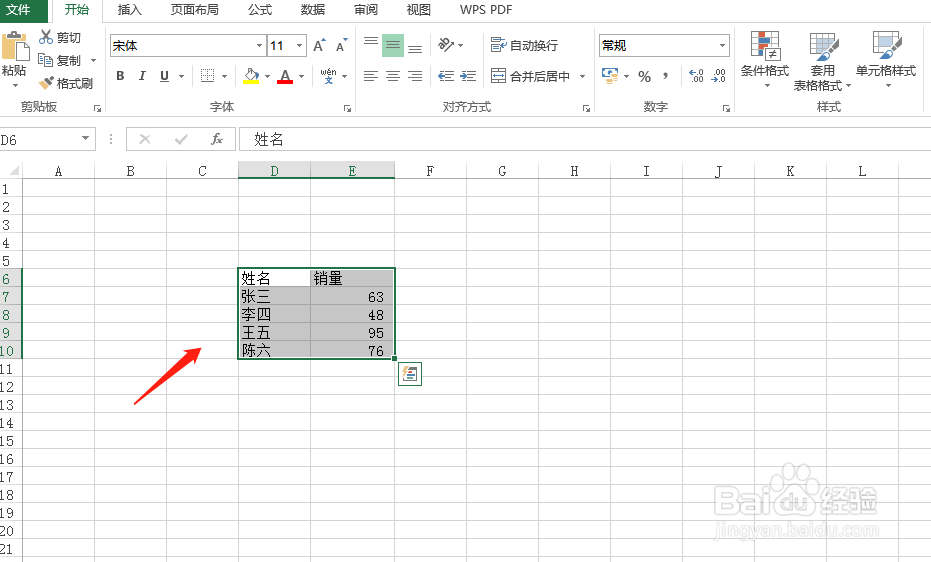Toggle middle vertical alignment
The height and width of the screenshot is (562, 931).
392,45
